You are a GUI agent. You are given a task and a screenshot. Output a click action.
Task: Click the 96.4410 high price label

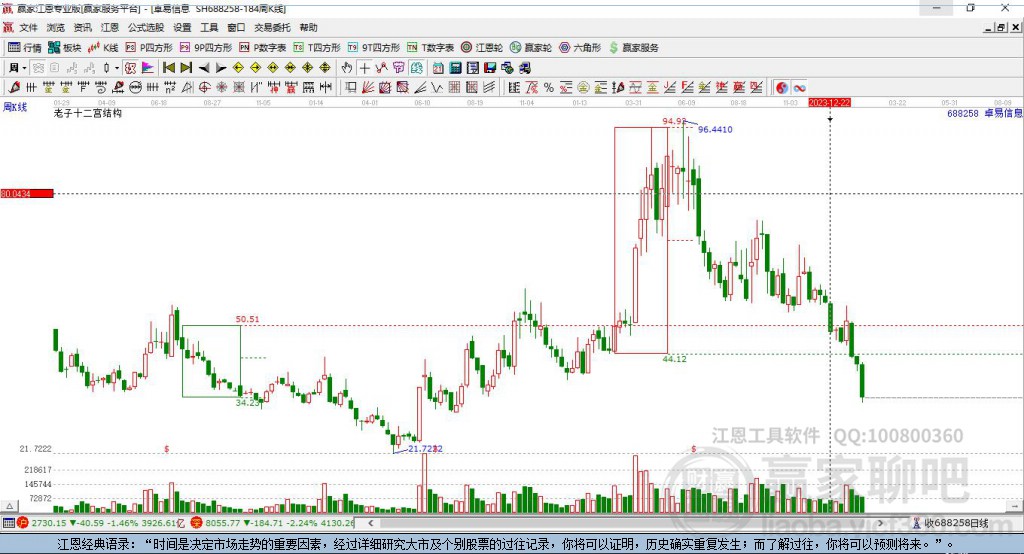click(x=715, y=129)
